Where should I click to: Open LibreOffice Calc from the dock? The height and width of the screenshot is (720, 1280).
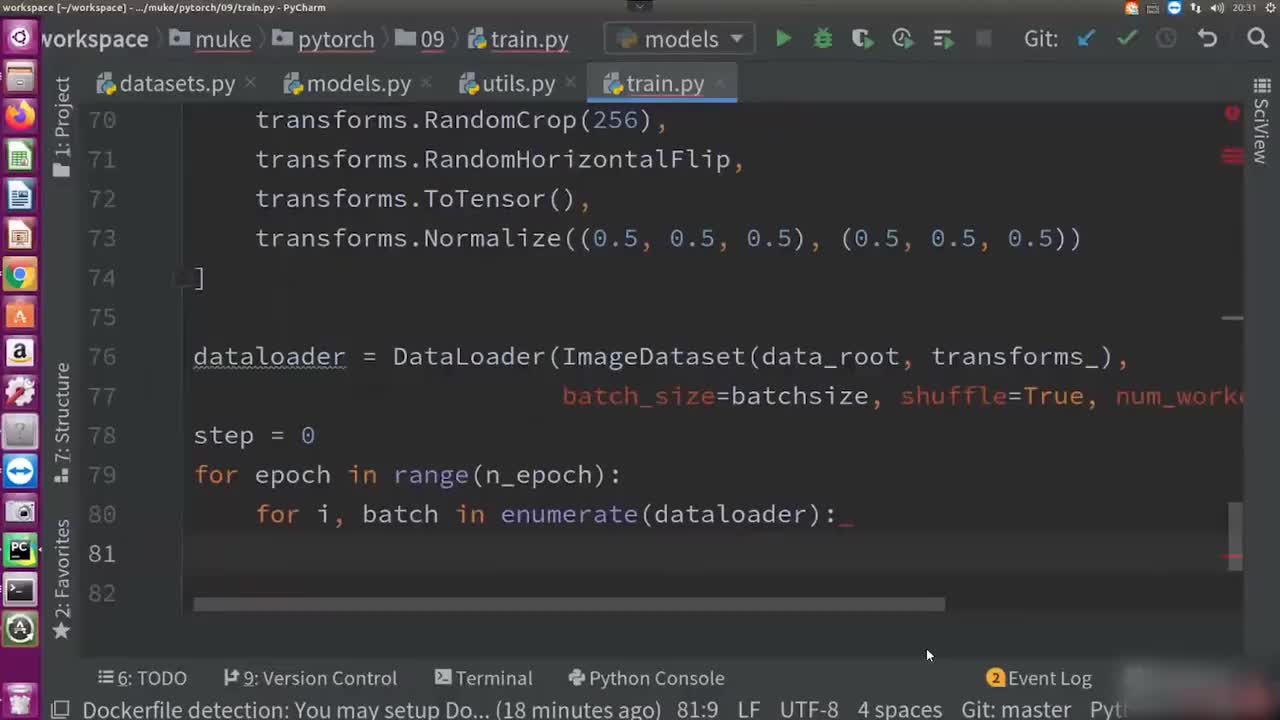(20, 156)
